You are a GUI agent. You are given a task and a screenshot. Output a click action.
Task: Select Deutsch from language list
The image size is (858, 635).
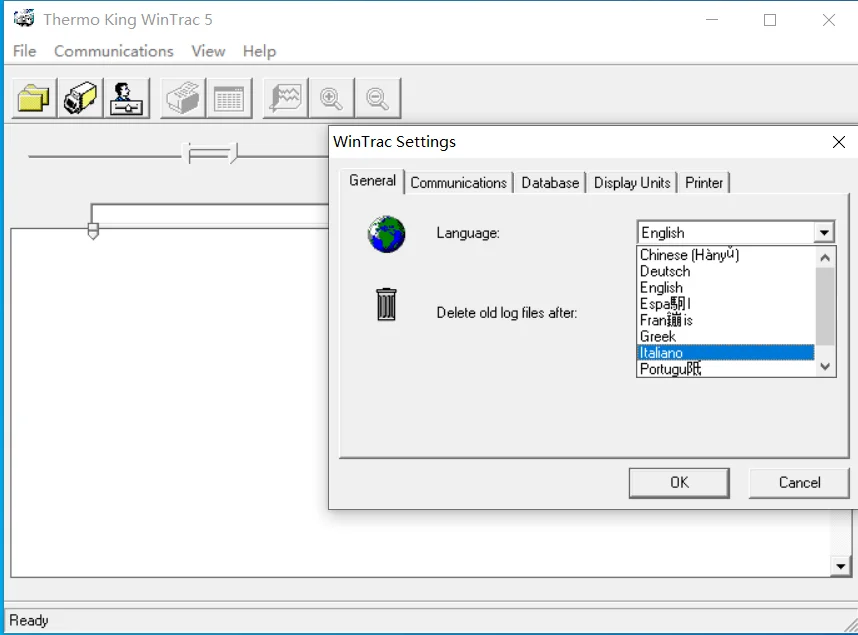(x=726, y=272)
